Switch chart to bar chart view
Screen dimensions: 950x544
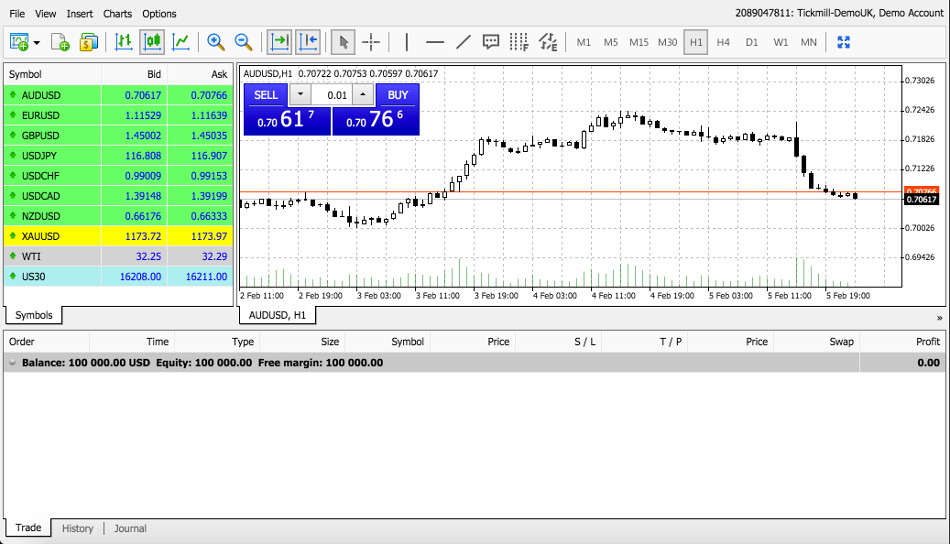click(124, 42)
